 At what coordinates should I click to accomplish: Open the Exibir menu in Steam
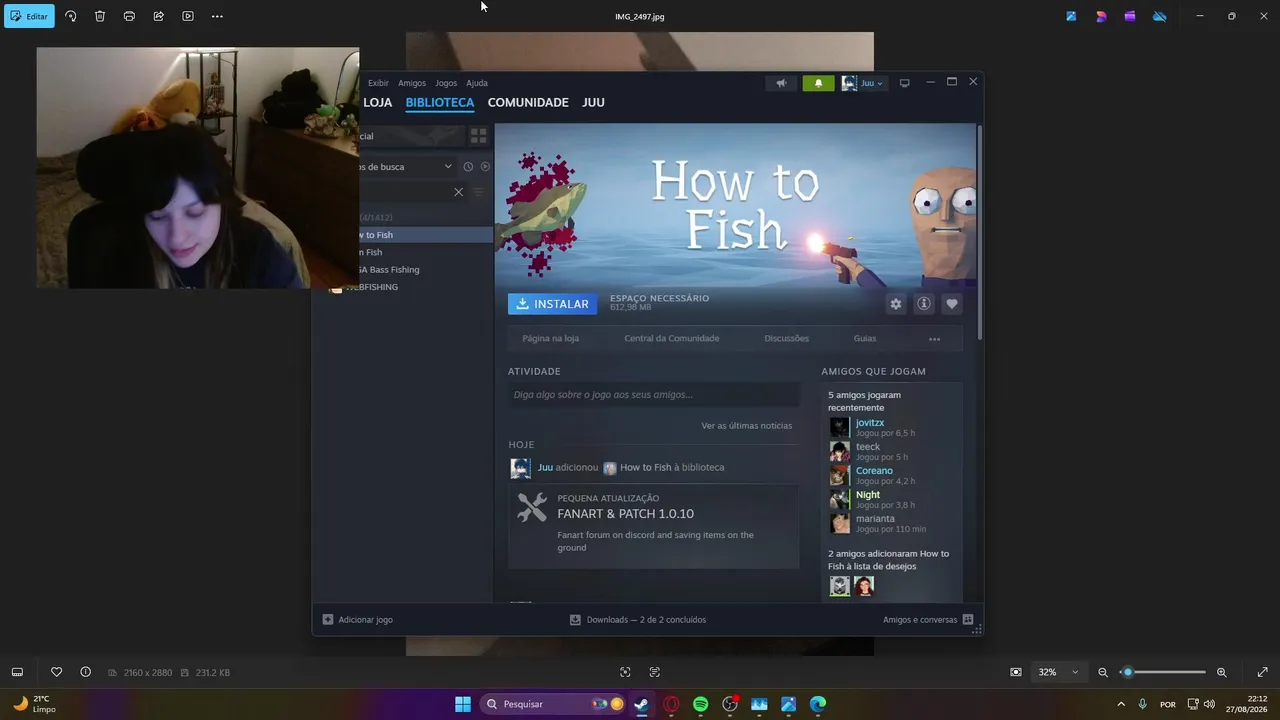click(x=378, y=83)
